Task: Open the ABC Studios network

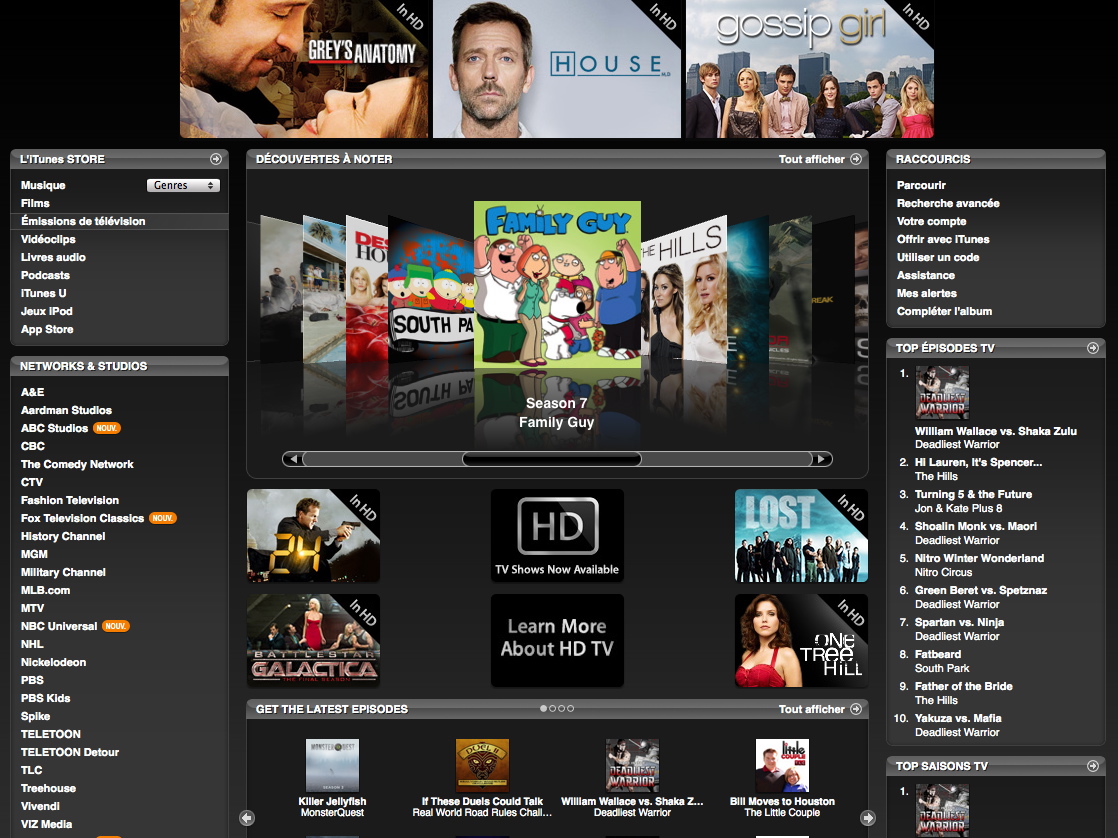Action: (54, 428)
